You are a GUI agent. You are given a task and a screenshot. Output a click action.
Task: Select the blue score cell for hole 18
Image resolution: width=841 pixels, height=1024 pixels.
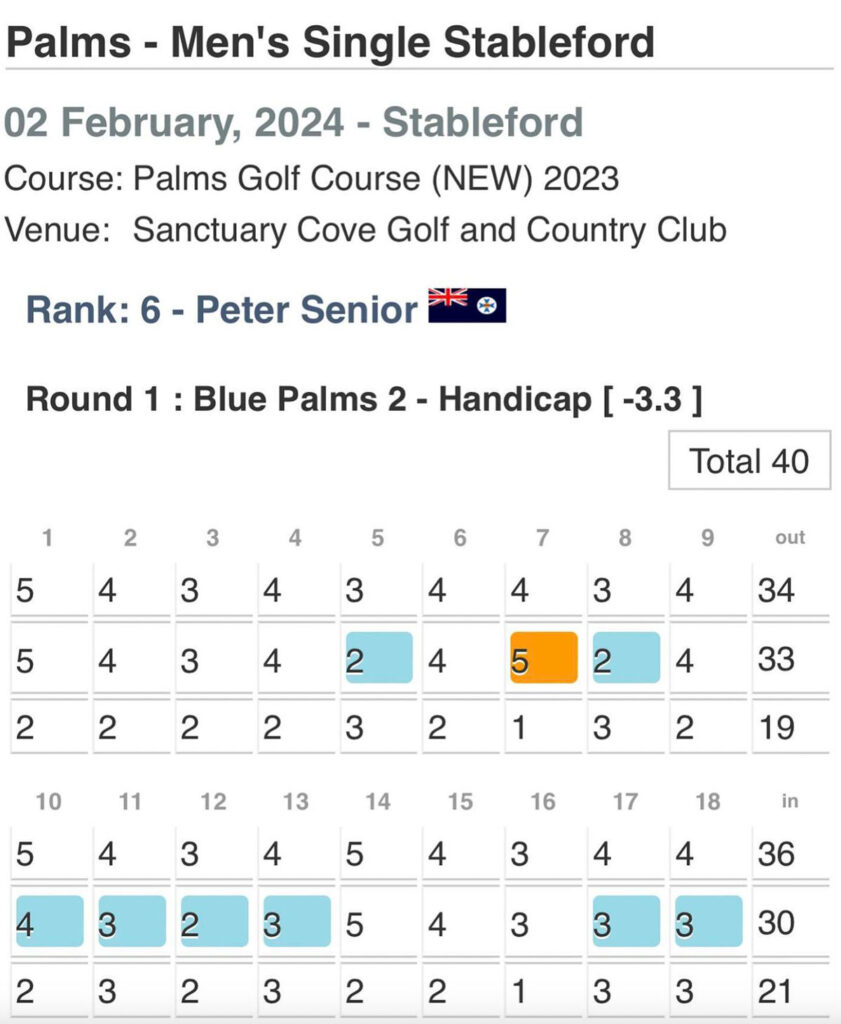tap(708, 921)
